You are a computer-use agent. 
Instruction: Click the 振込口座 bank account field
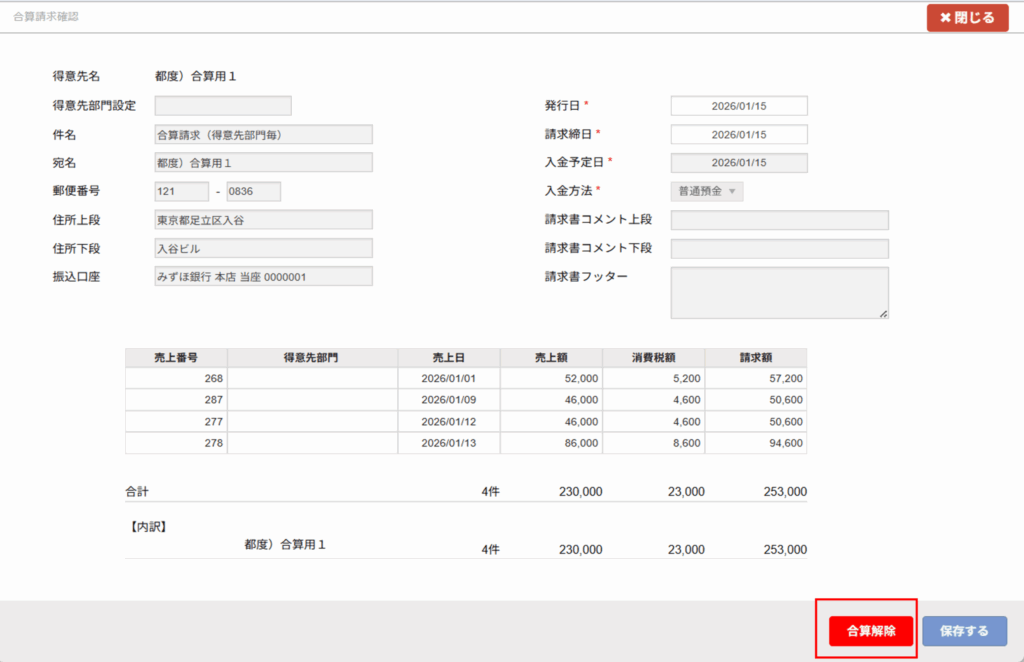[x=263, y=276]
